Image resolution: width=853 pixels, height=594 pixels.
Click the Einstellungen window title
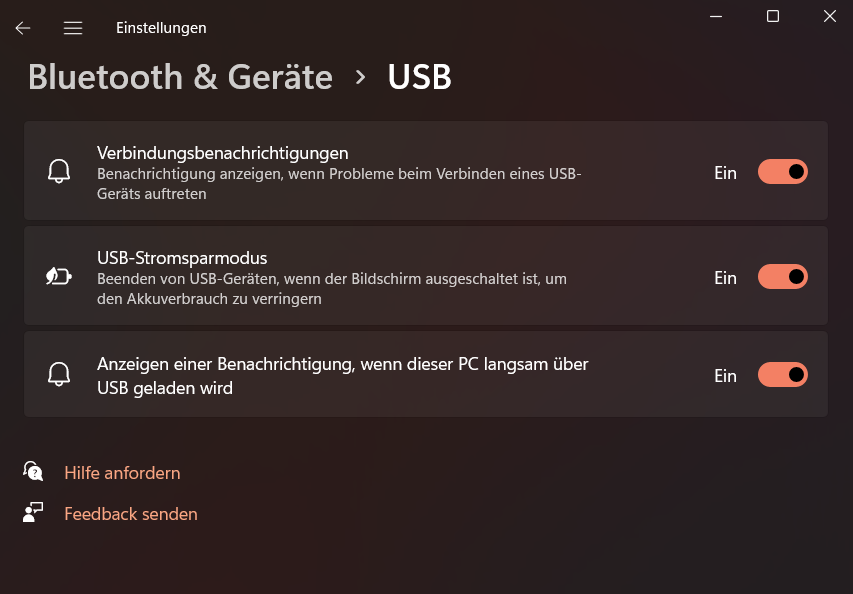[161, 28]
